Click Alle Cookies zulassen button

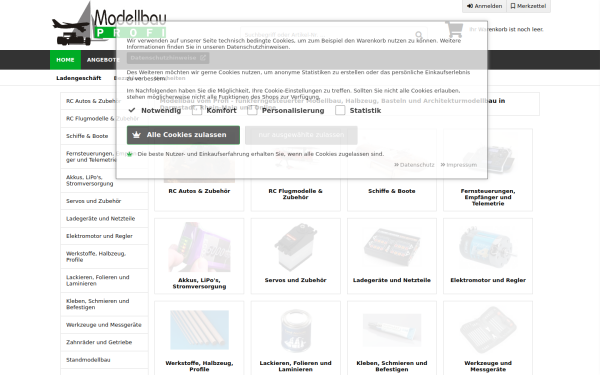pyautogui.click(x=183, y=135)
